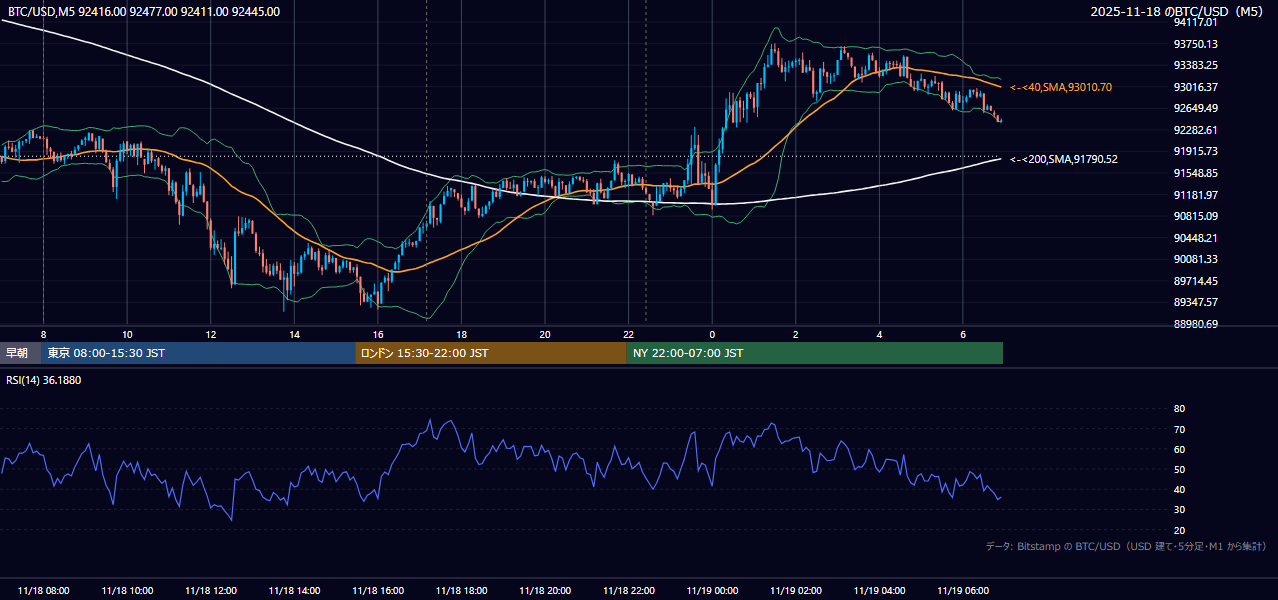Click date label 11/19 02:00
The height and width of the screenshot is (600, 1278).
[796, 591]
